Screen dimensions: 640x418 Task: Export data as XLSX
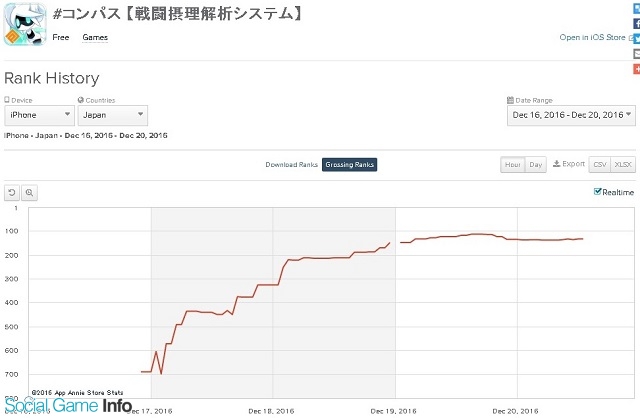(623, 165)
